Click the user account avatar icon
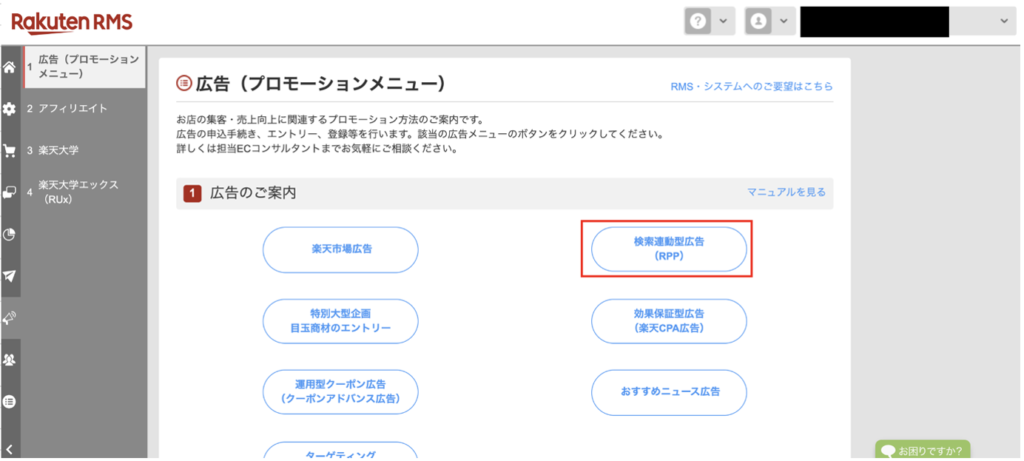 758,21
